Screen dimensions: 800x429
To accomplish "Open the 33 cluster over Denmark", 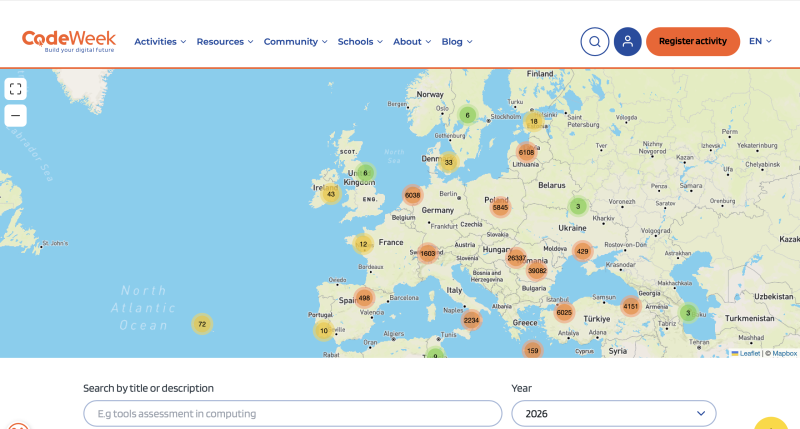I will pyautogui.click(x=448, y=162).
